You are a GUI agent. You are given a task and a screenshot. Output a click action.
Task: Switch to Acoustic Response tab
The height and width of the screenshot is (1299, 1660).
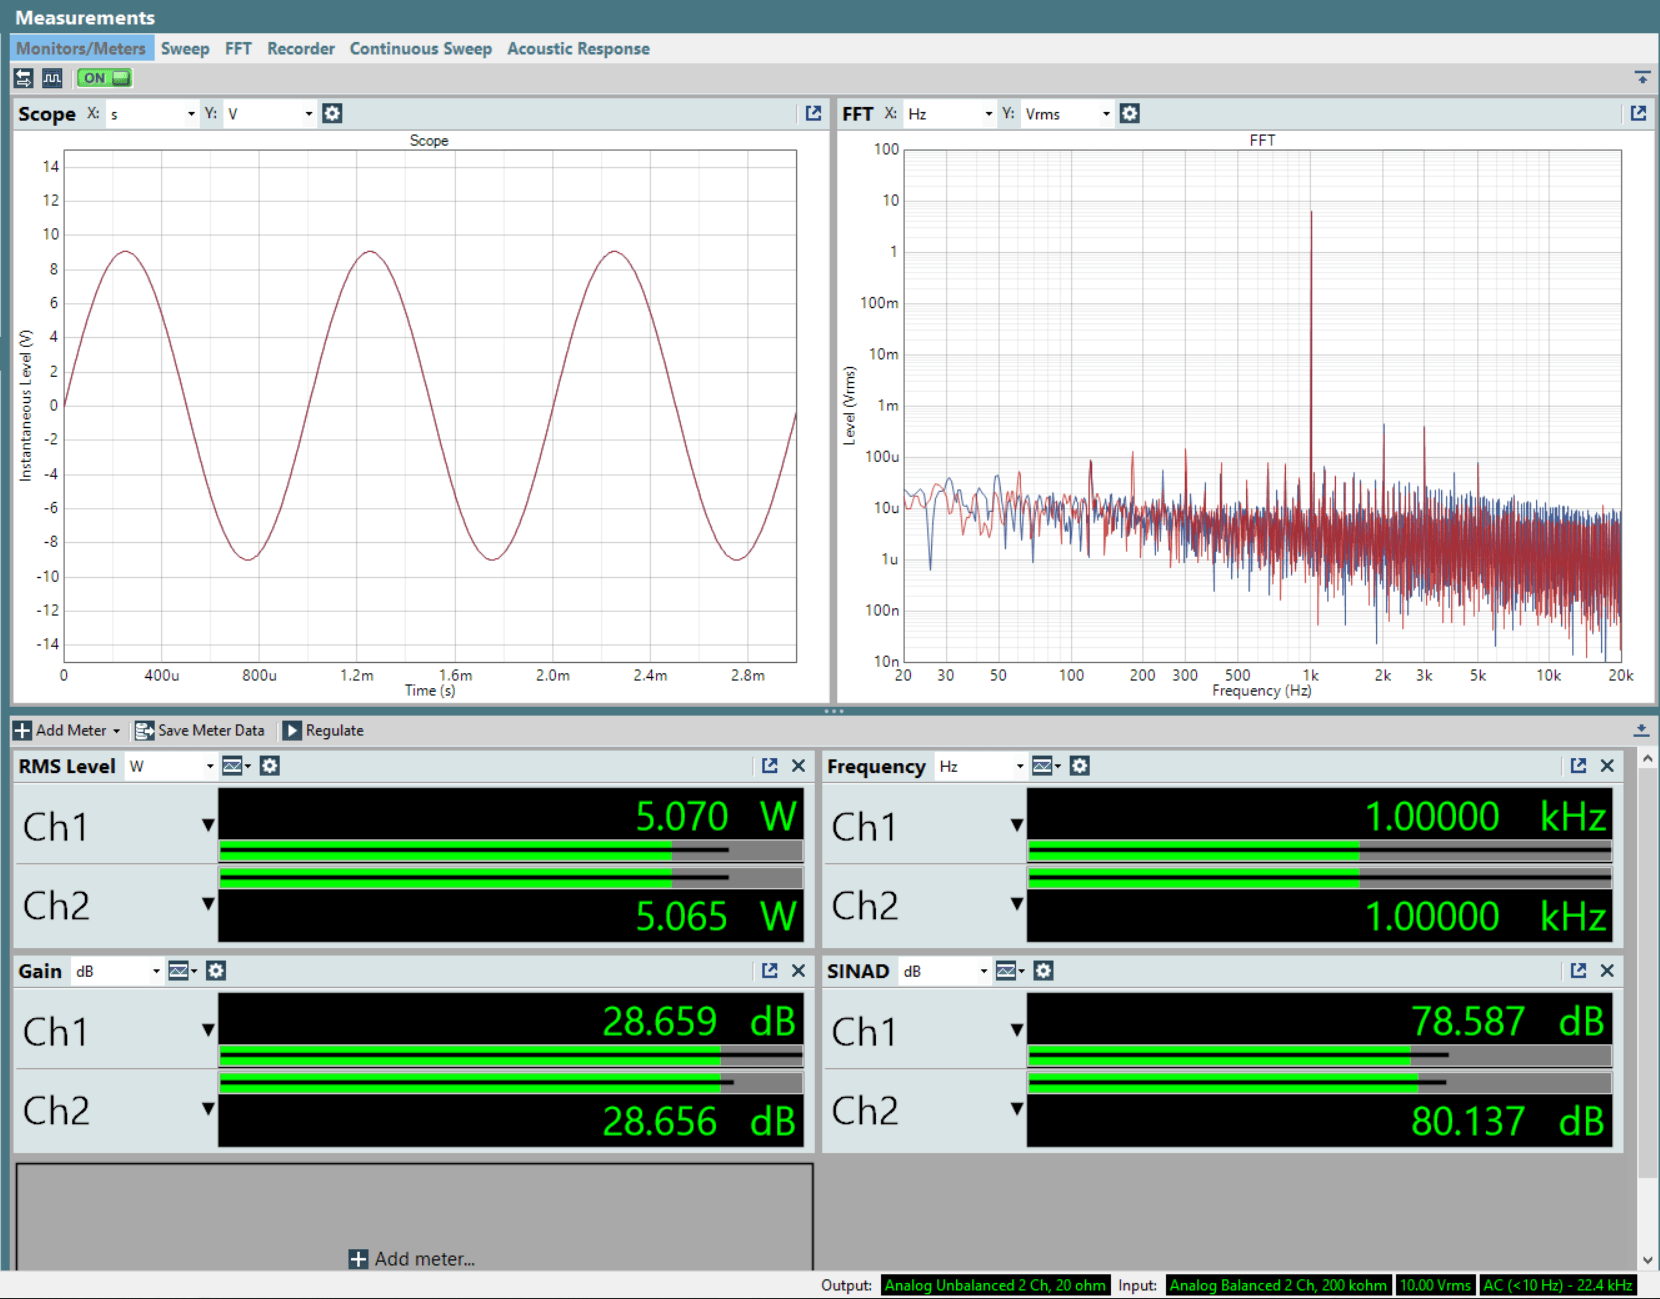click(578, 48)
